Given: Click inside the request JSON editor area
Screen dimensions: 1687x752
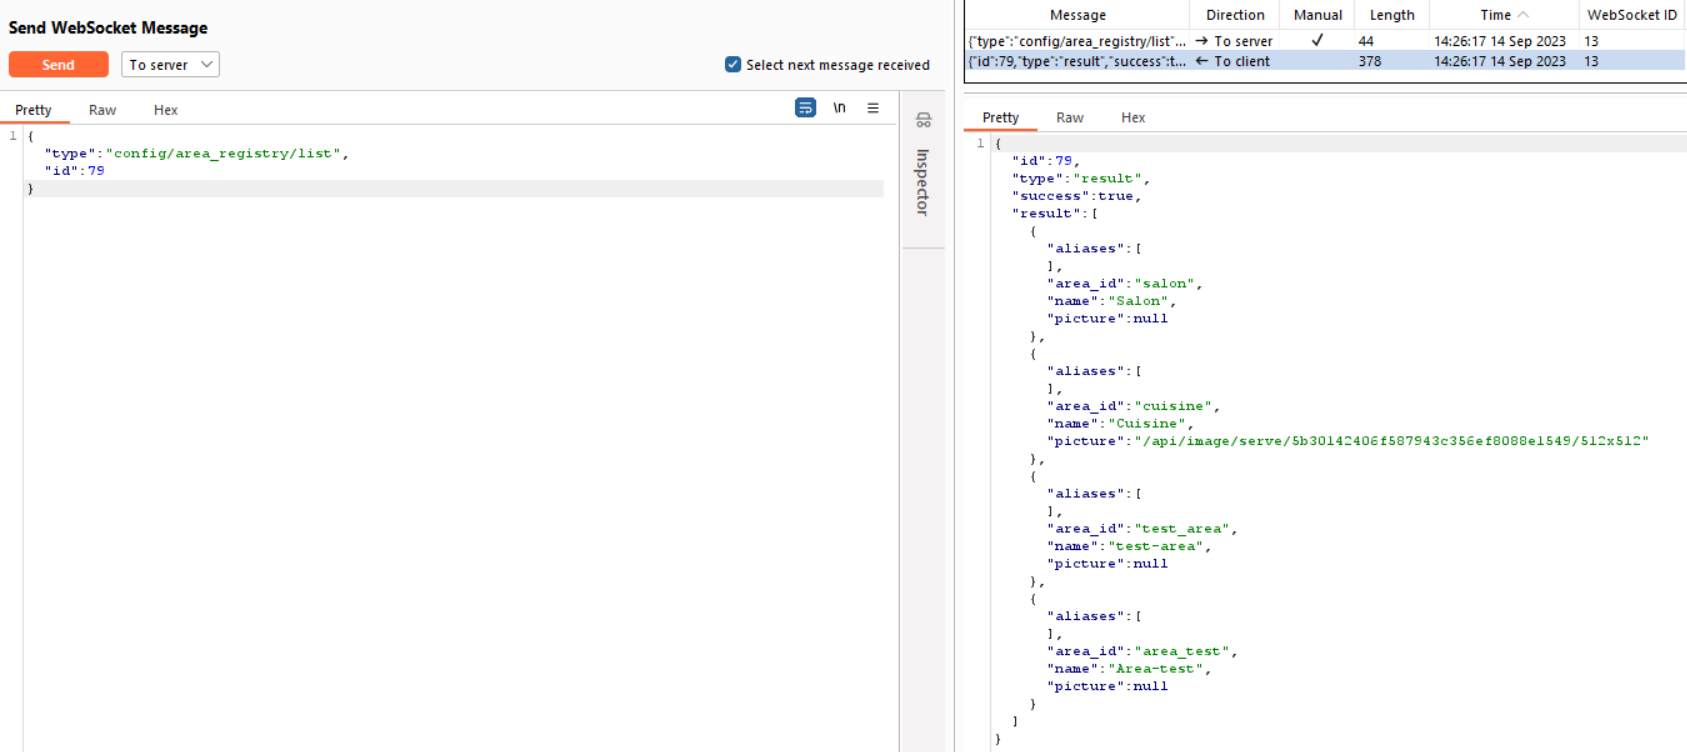Looking at the screenshot, I should 450,400.
